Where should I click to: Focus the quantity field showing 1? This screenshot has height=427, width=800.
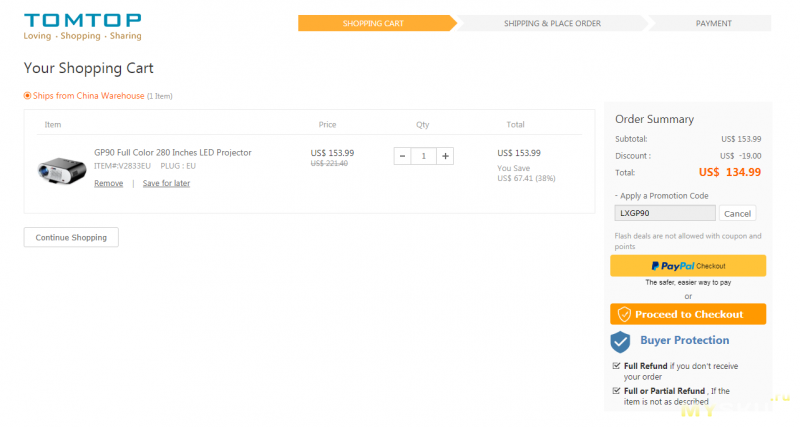(x=423, y=156)
